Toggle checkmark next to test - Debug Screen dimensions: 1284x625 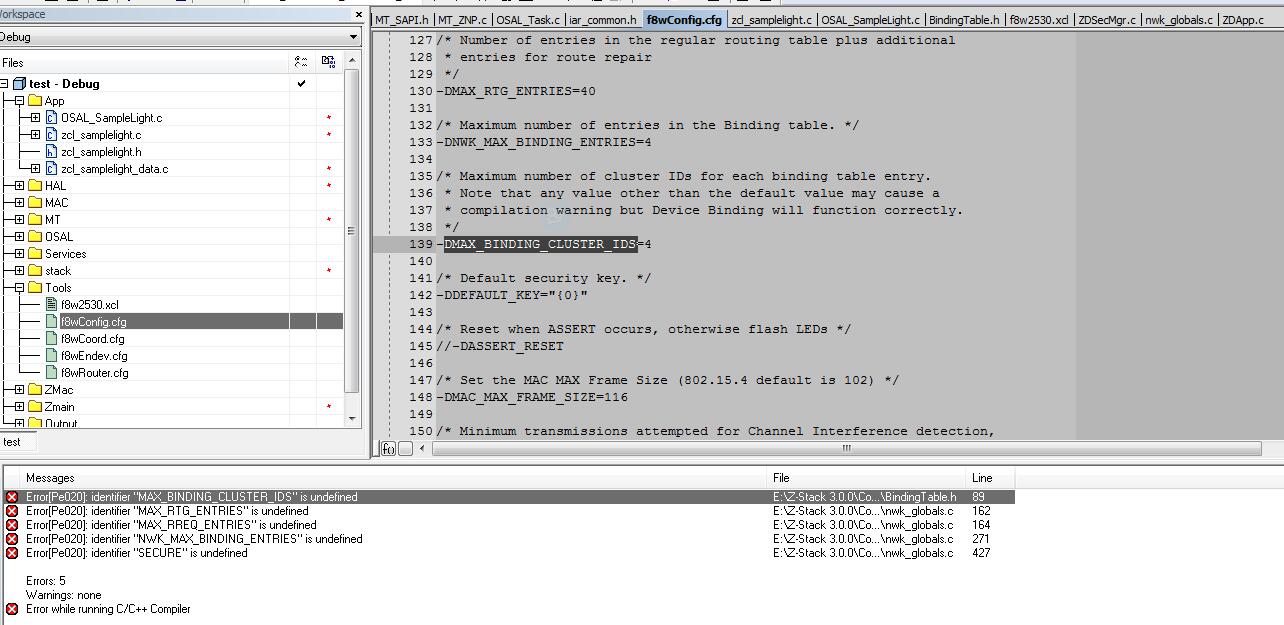[301, 84]
